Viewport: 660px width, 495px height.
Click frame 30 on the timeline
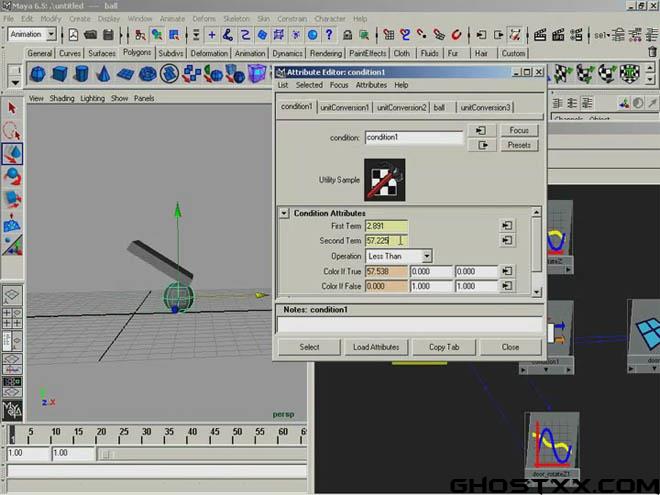pos(146,434)
